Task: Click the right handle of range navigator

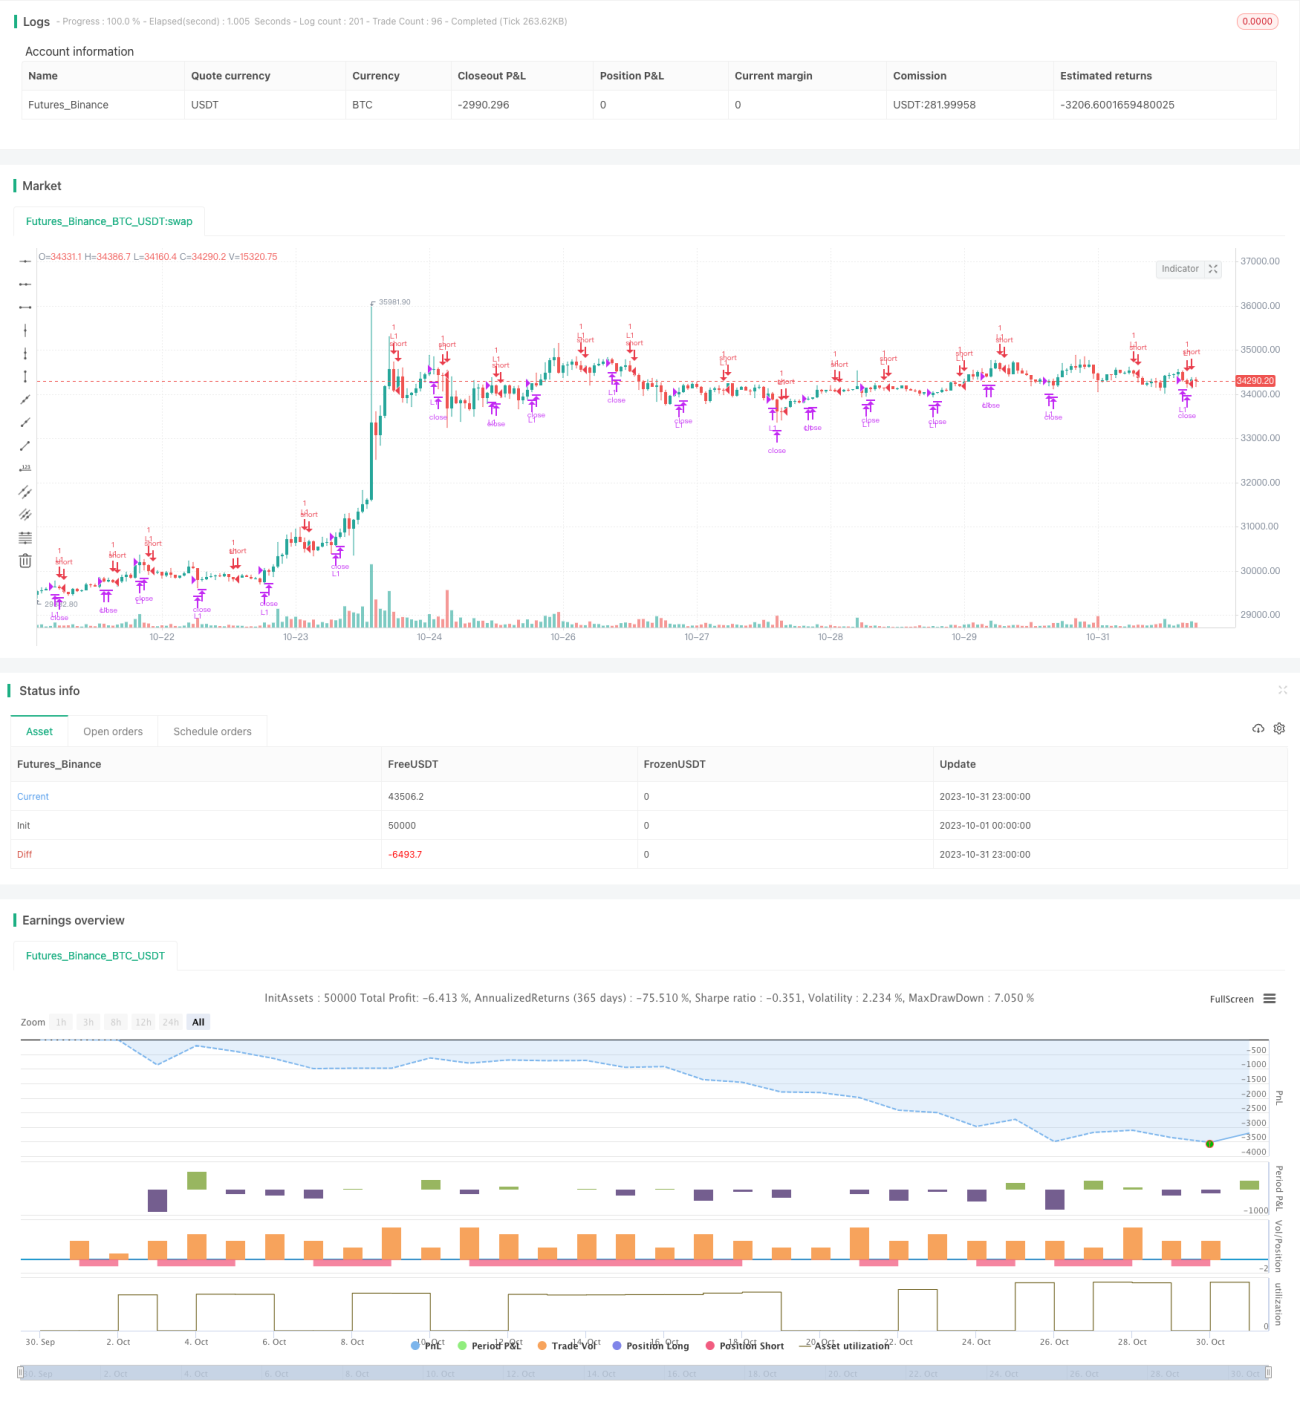Action: pos(1269,1373)
